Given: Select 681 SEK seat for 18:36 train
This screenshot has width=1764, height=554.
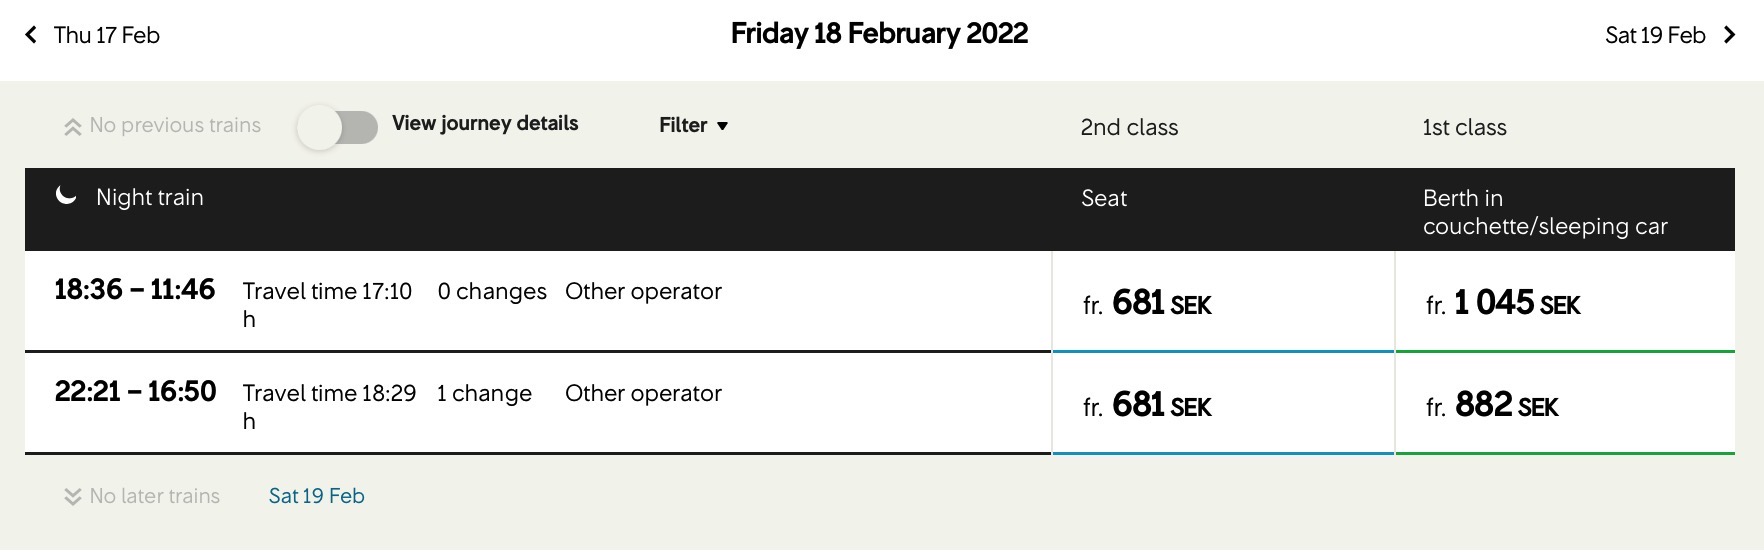Looking at the screenshot, I should (1223, 302).
